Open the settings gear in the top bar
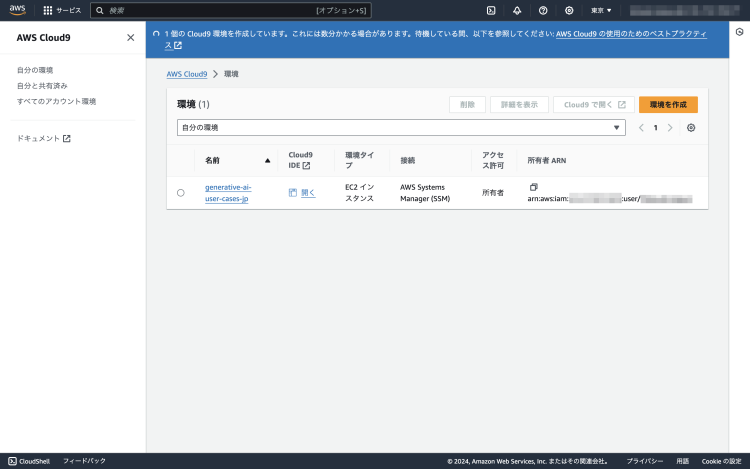This screenshot has height=469, width=750. [569, 10]
